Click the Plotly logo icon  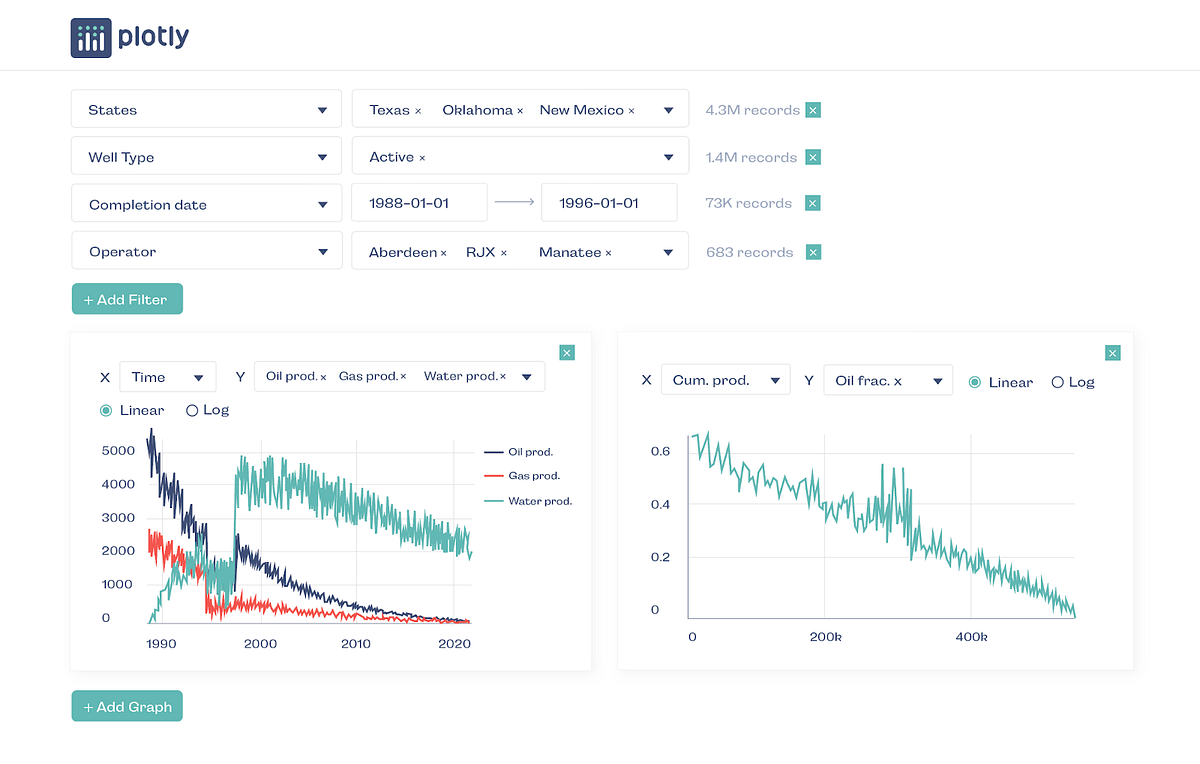[91, 38]
